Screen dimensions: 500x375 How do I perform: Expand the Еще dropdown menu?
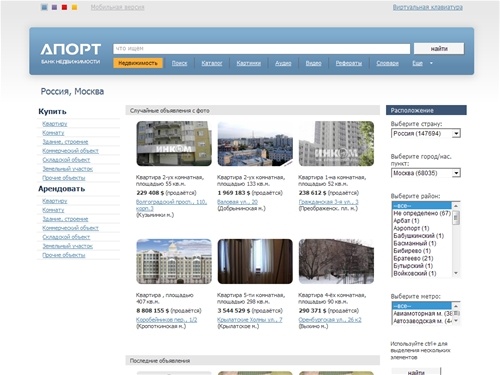[x=422, y=63]
